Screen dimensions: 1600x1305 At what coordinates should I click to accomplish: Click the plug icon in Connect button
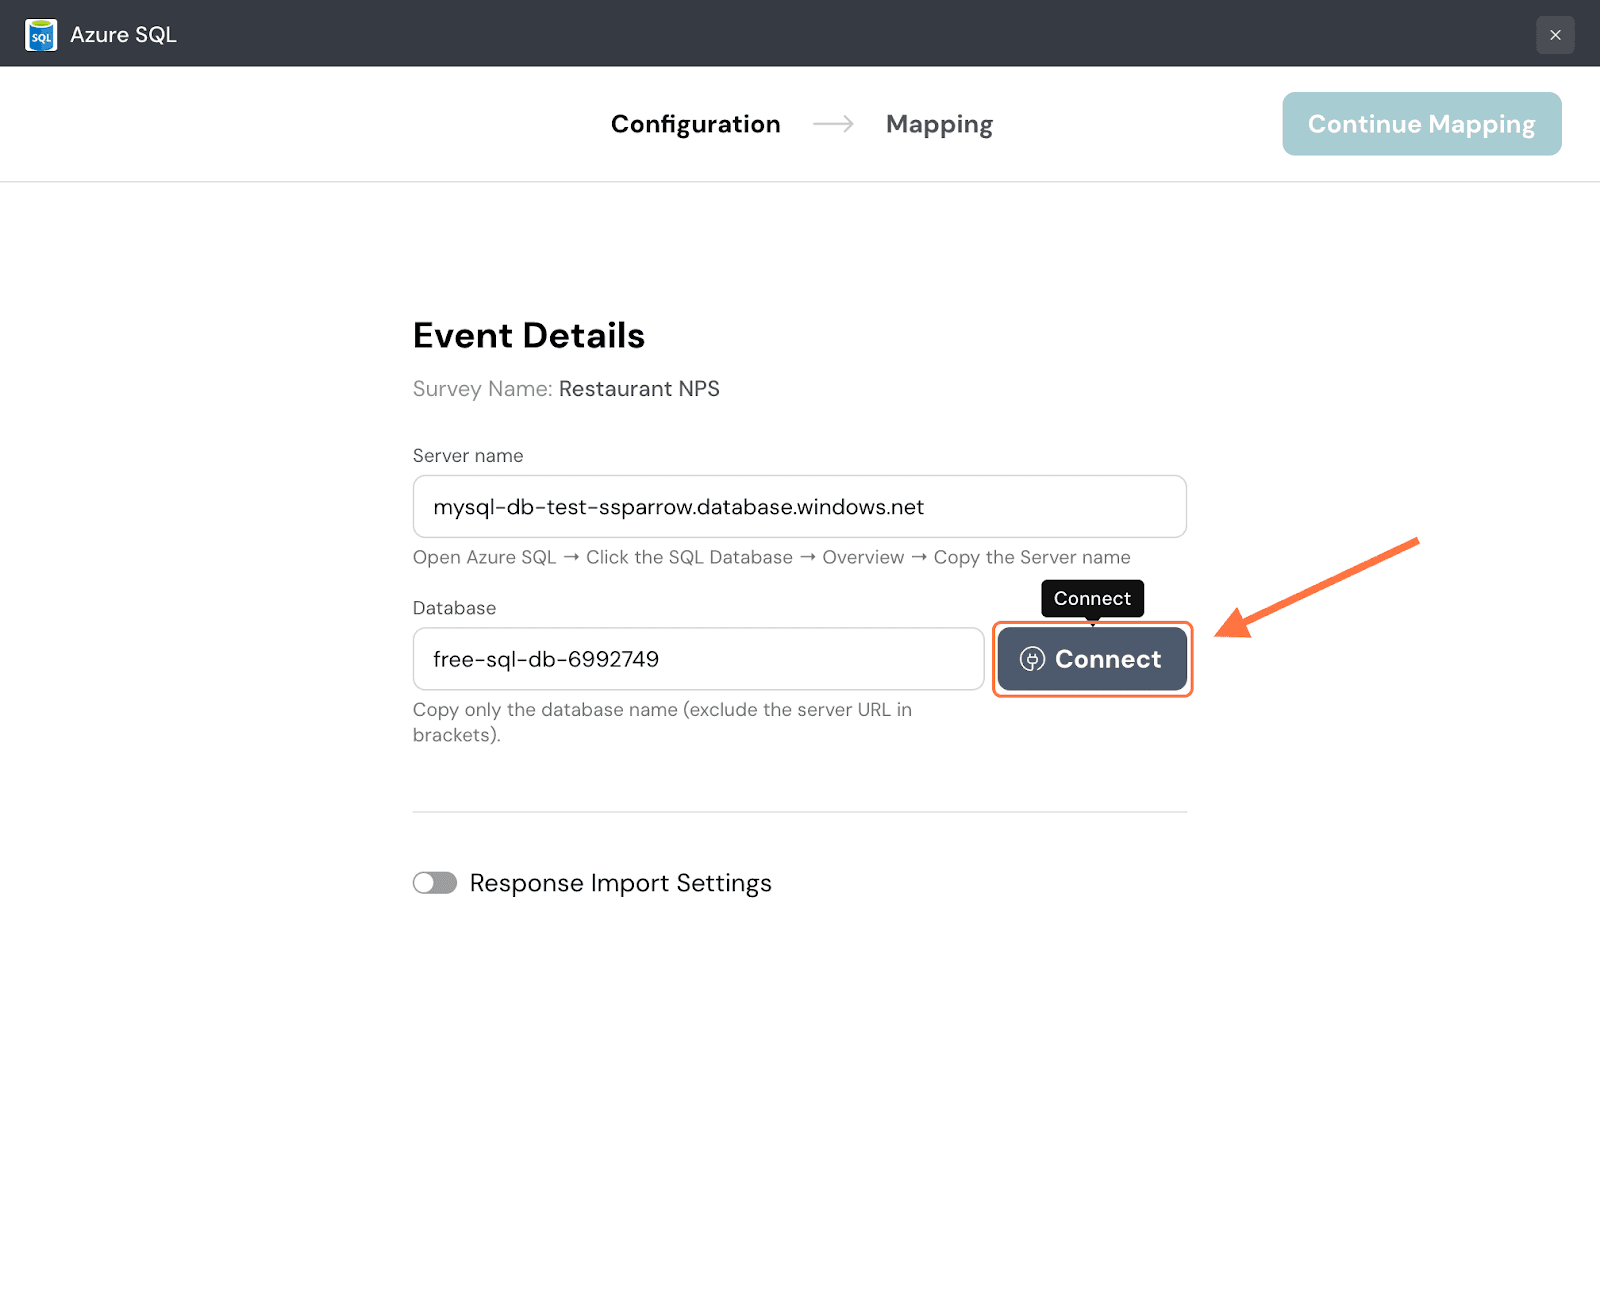click(1032, 659)
